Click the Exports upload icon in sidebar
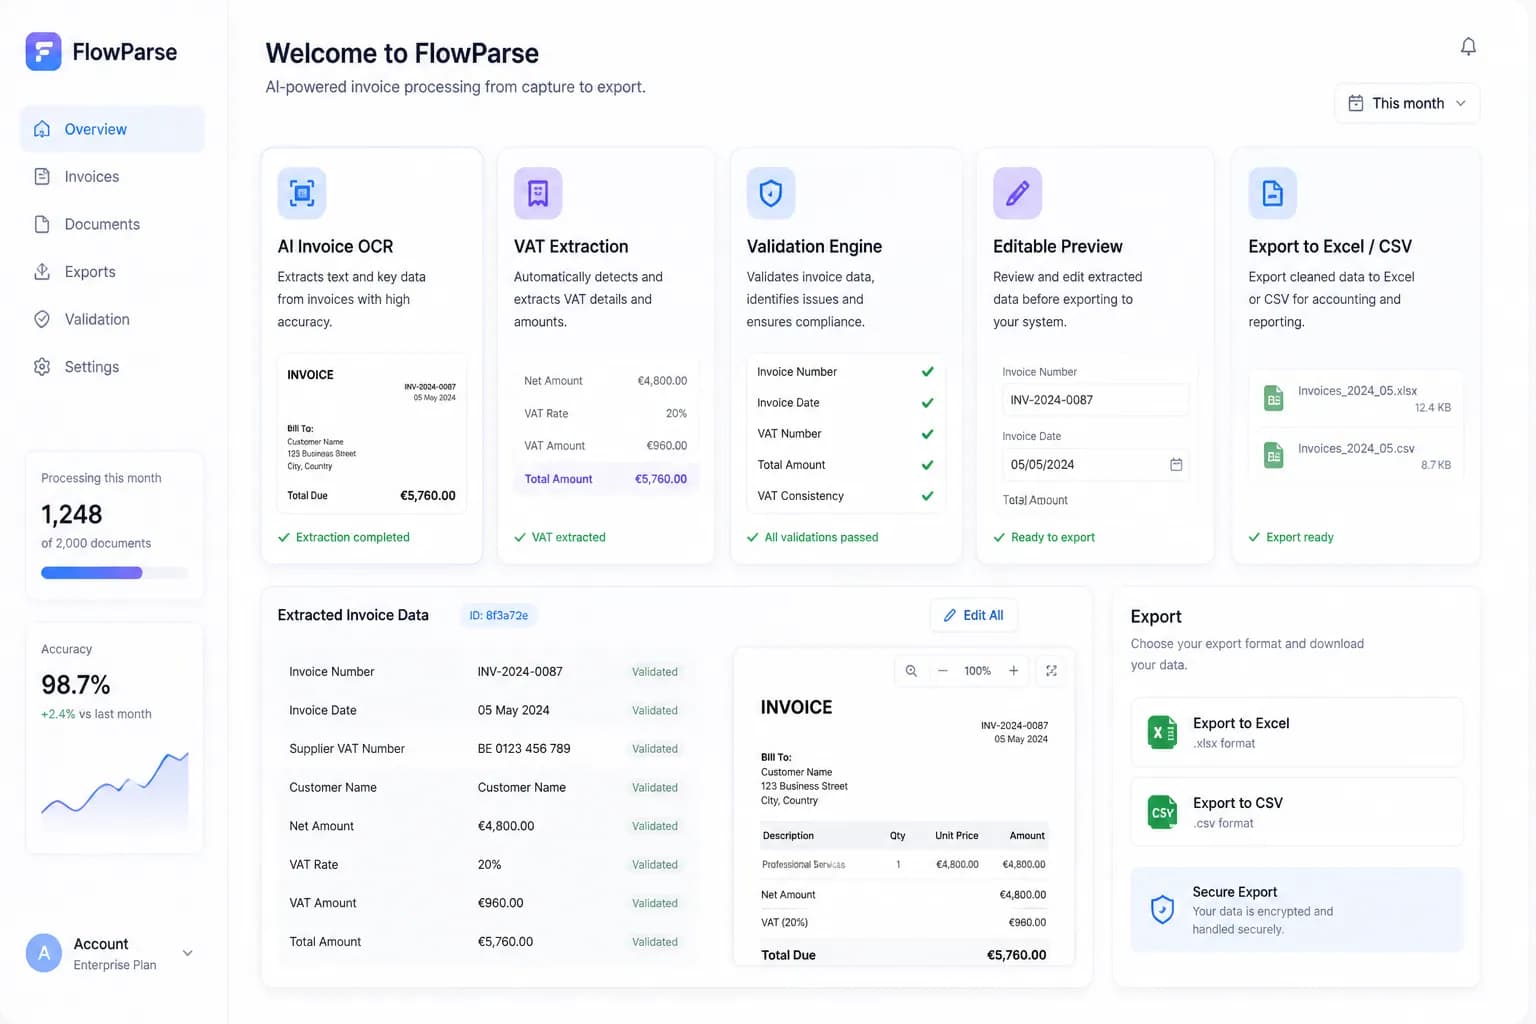Viewport: 1536px width, 1024px height. point(42,272)
